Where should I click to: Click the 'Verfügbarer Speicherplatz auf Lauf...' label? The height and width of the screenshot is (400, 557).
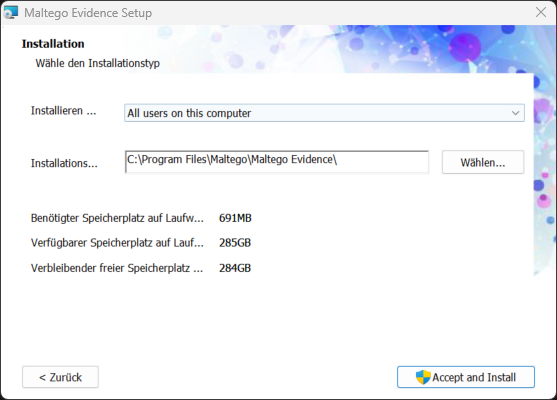point(117,243)
